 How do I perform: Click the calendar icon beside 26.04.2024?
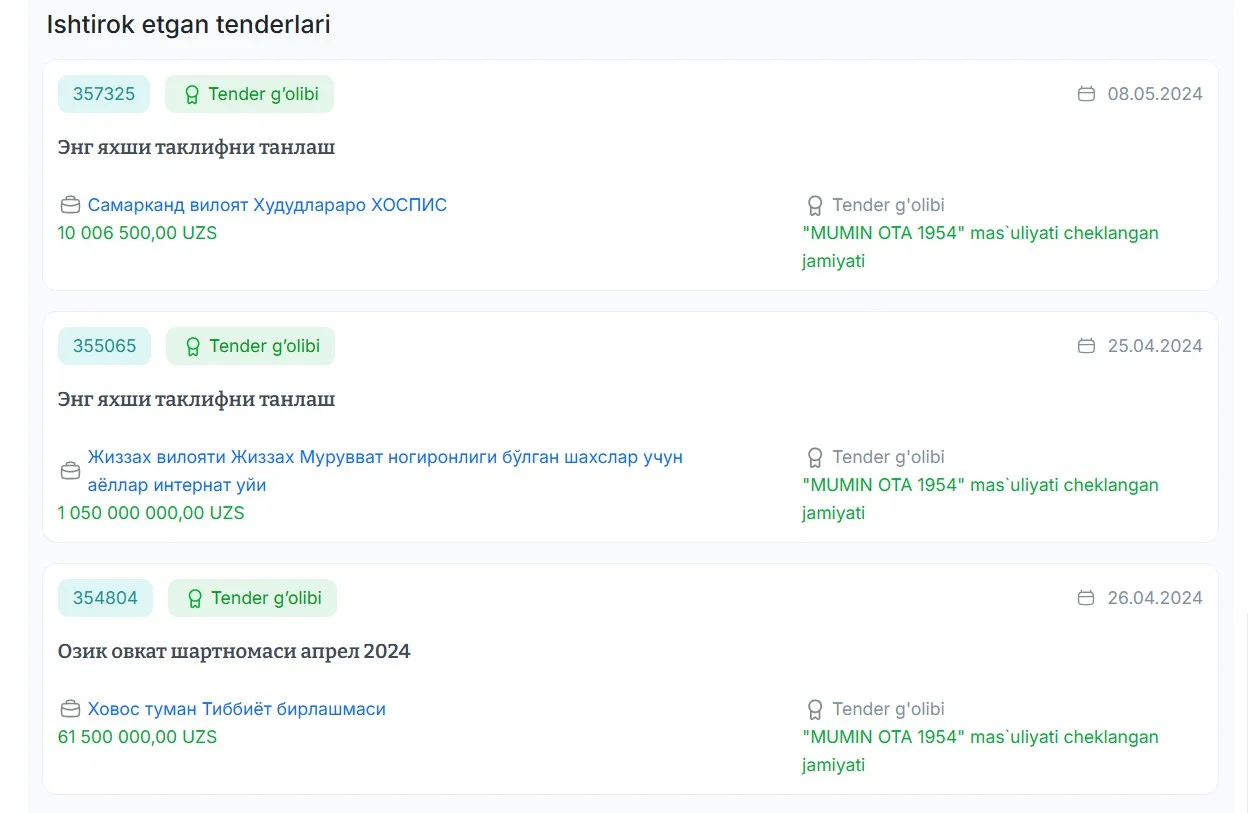(x=1086, y=598)
